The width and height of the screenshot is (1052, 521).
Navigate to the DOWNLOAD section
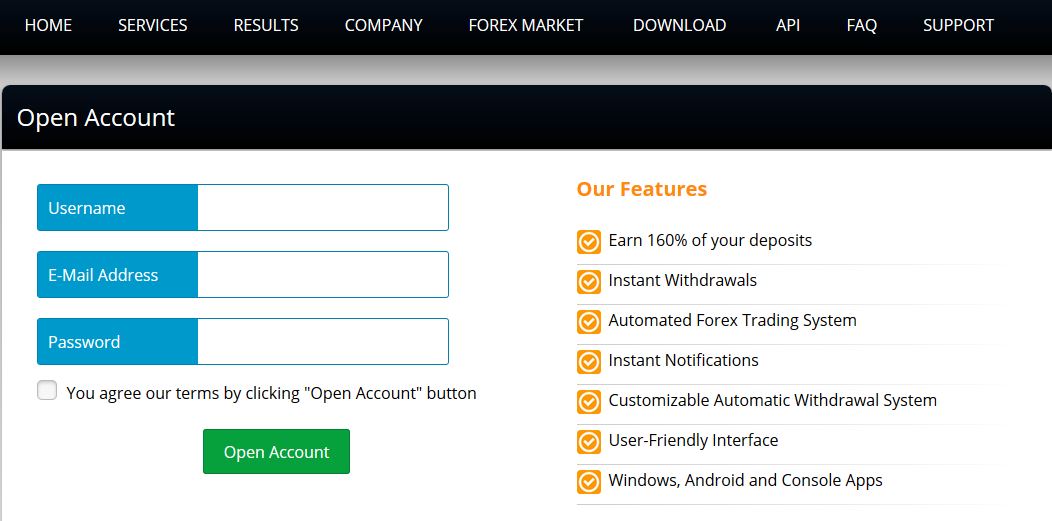[679, 25]
